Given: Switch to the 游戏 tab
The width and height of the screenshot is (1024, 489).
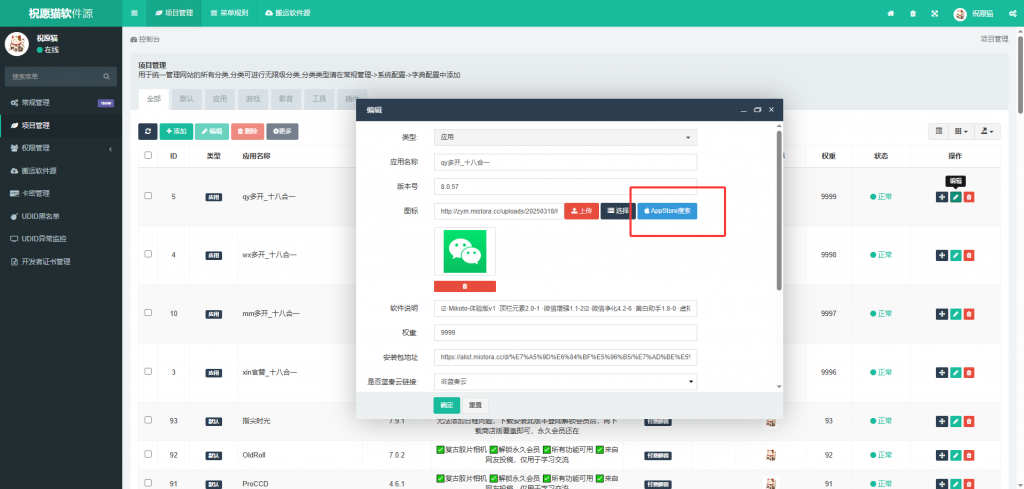Looking at the screenshot, I should 253,99.
